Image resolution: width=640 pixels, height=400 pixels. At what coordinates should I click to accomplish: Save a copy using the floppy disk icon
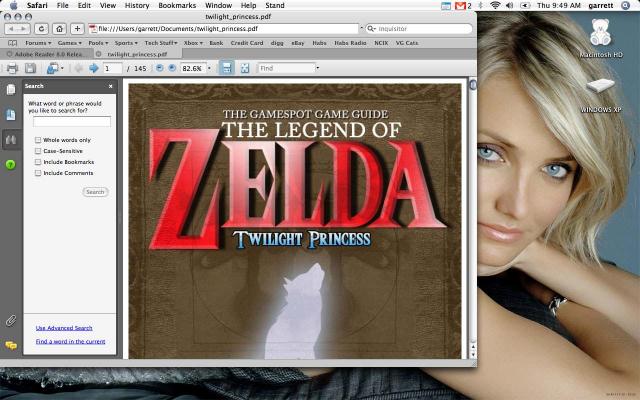point(31,68)
